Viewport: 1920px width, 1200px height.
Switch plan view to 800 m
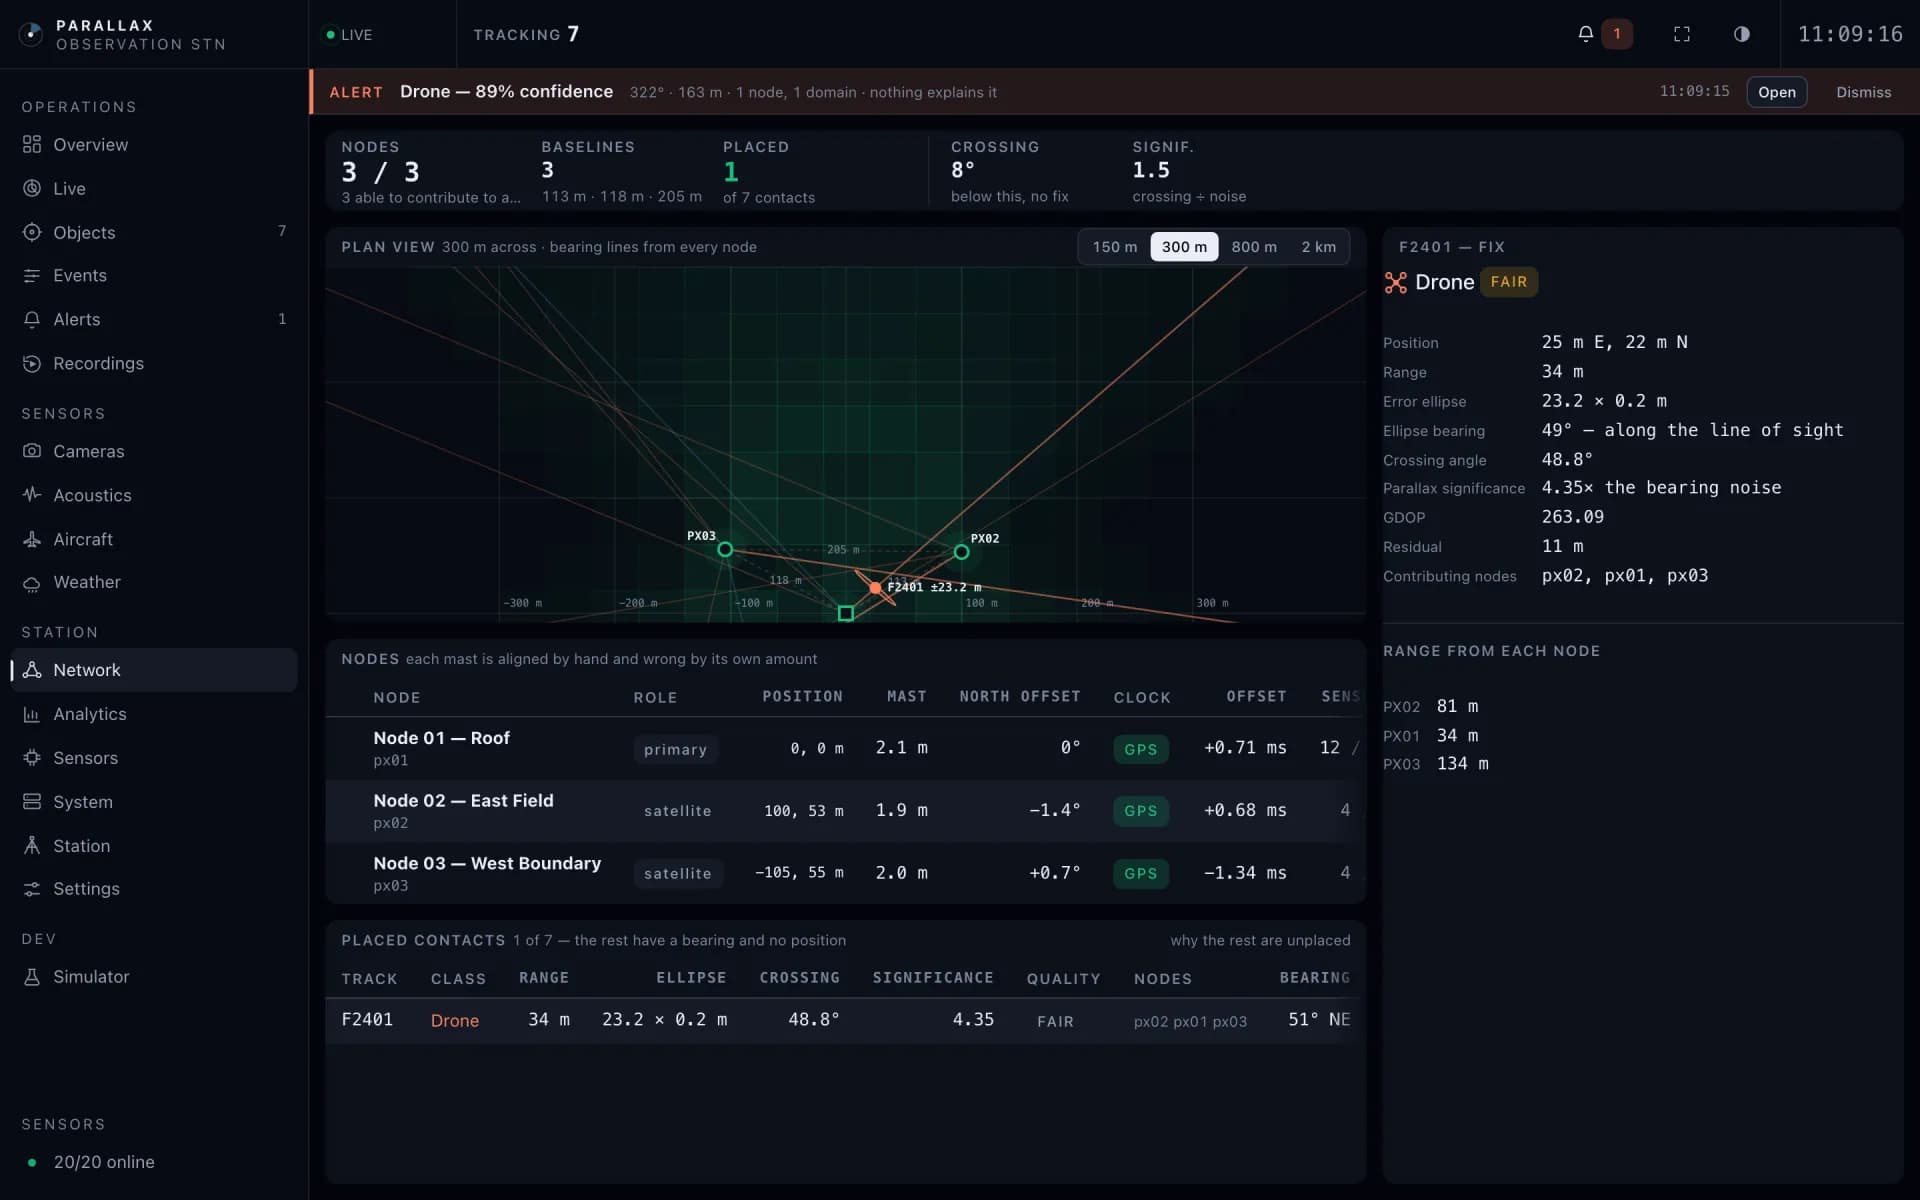point(1253,247)
